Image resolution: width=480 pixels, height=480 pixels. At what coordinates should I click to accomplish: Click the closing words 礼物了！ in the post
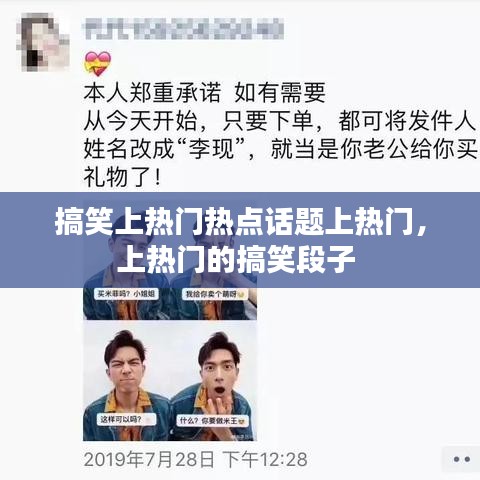point(123,177)
